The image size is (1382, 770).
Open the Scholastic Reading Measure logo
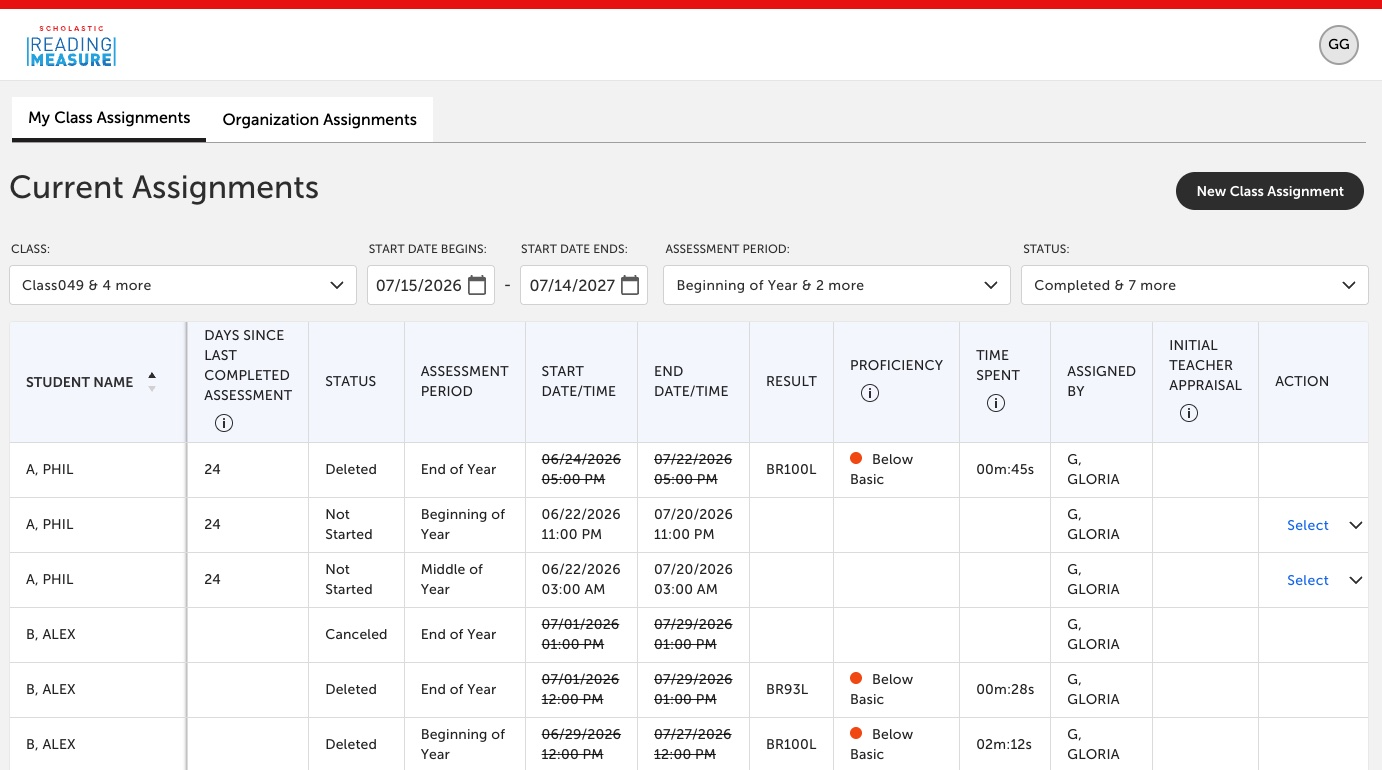(71, 47)
